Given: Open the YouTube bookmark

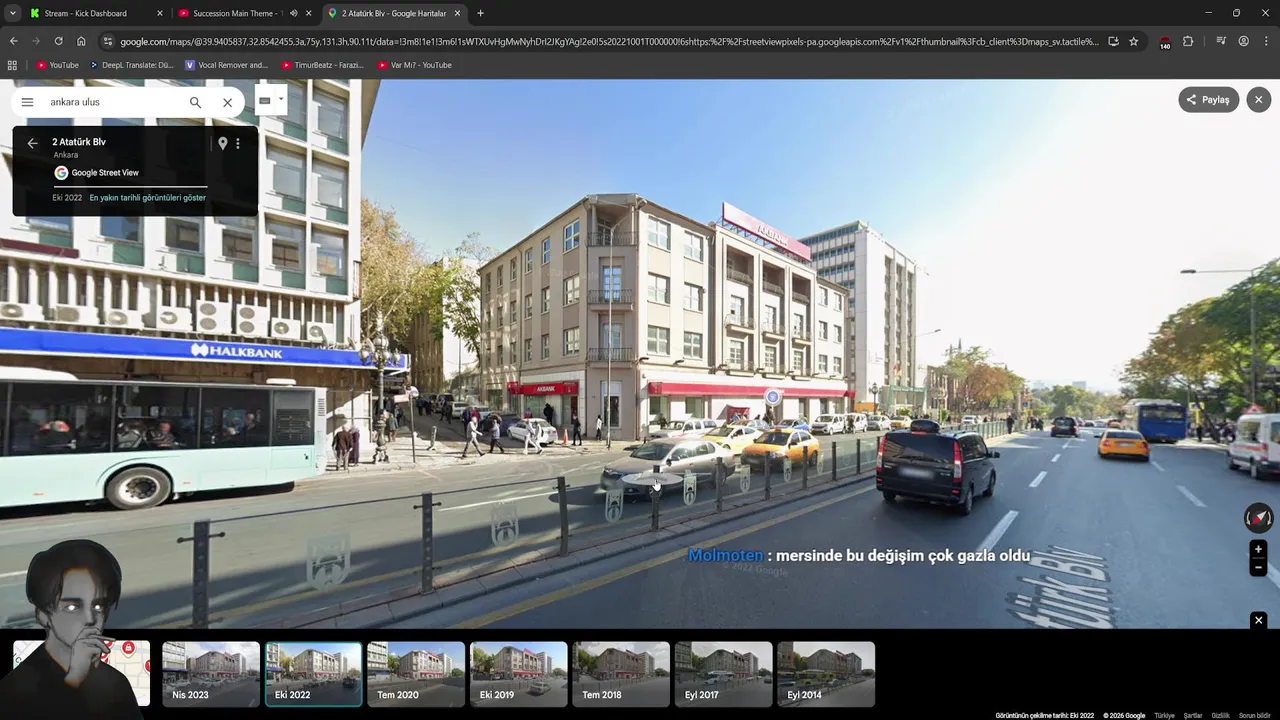Looking at the screenshot, I should pyautogui.click(x=57, y=65).
